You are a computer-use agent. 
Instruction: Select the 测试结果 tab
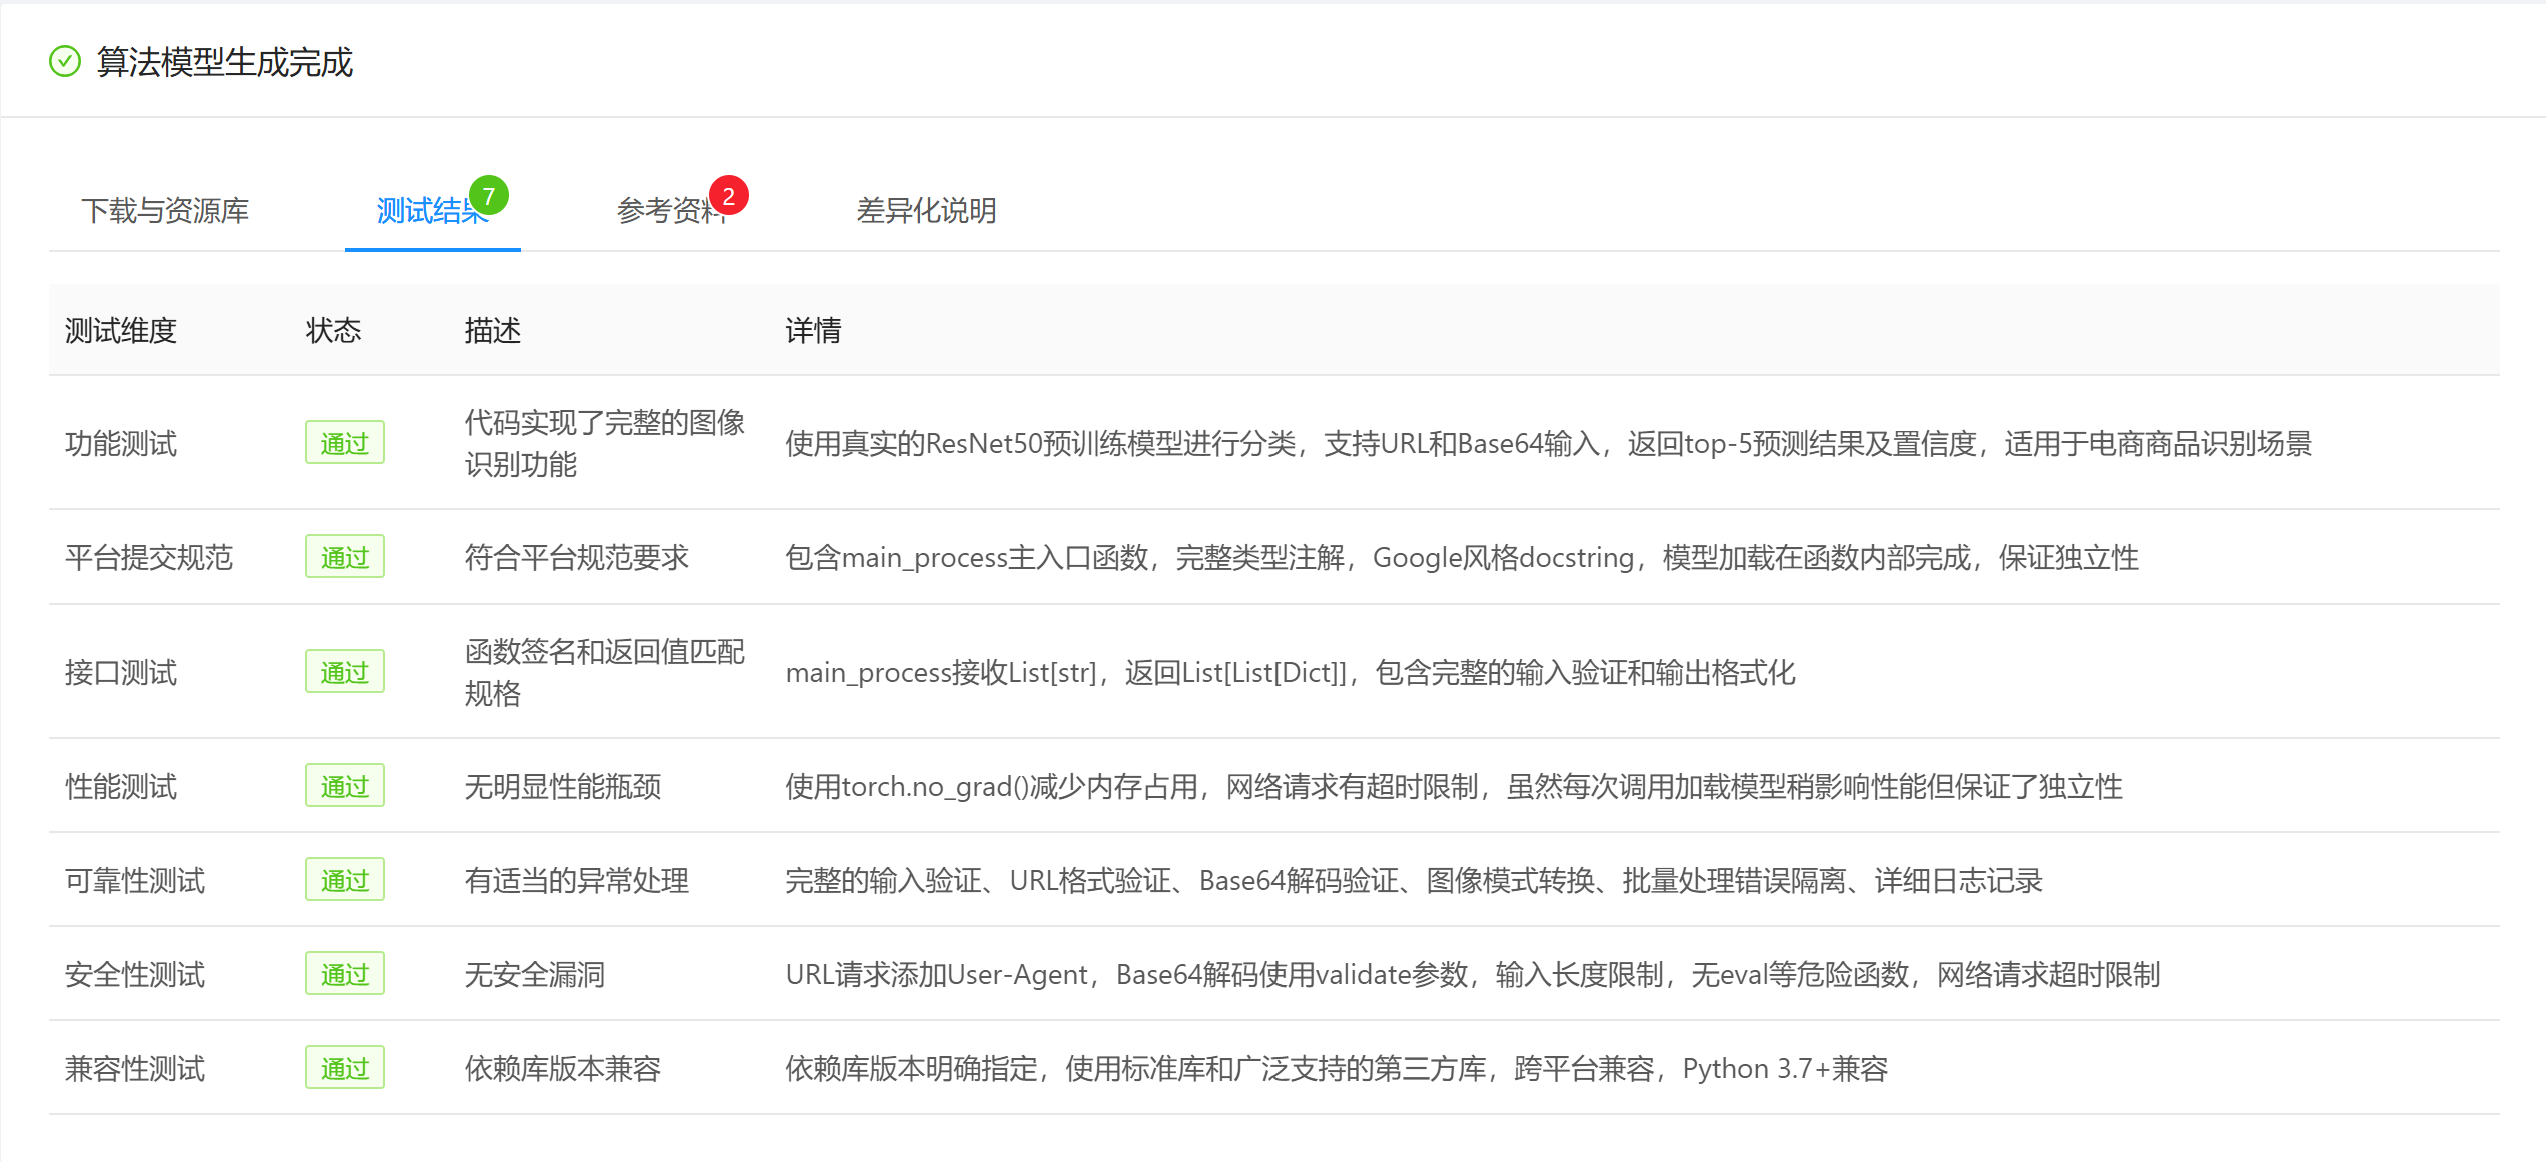[432, 211]
